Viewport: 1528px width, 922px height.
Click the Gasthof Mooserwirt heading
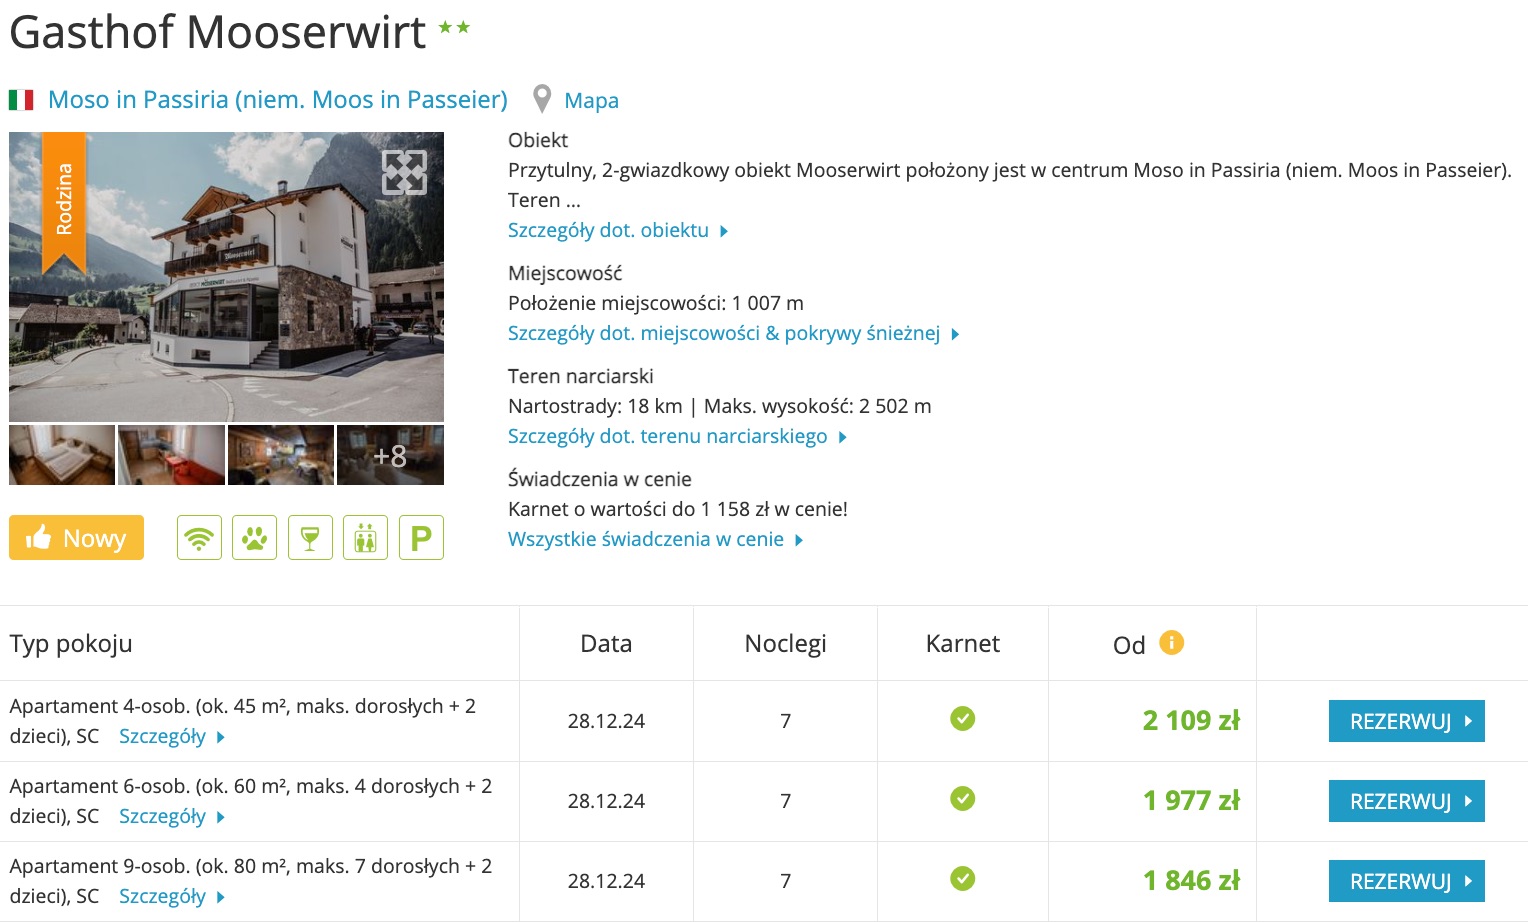[217, 32]
